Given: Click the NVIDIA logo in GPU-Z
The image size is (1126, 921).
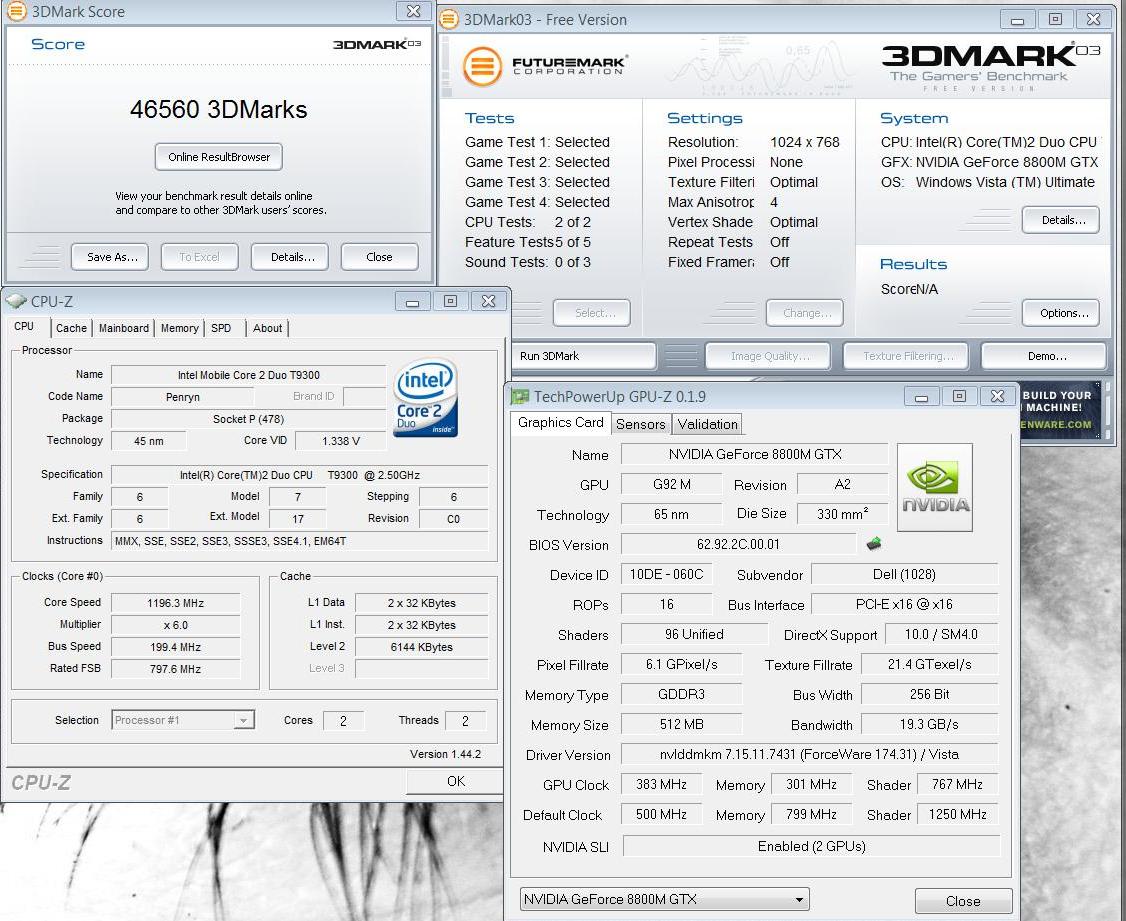Looking at the screenshot, I should [934, 487].
